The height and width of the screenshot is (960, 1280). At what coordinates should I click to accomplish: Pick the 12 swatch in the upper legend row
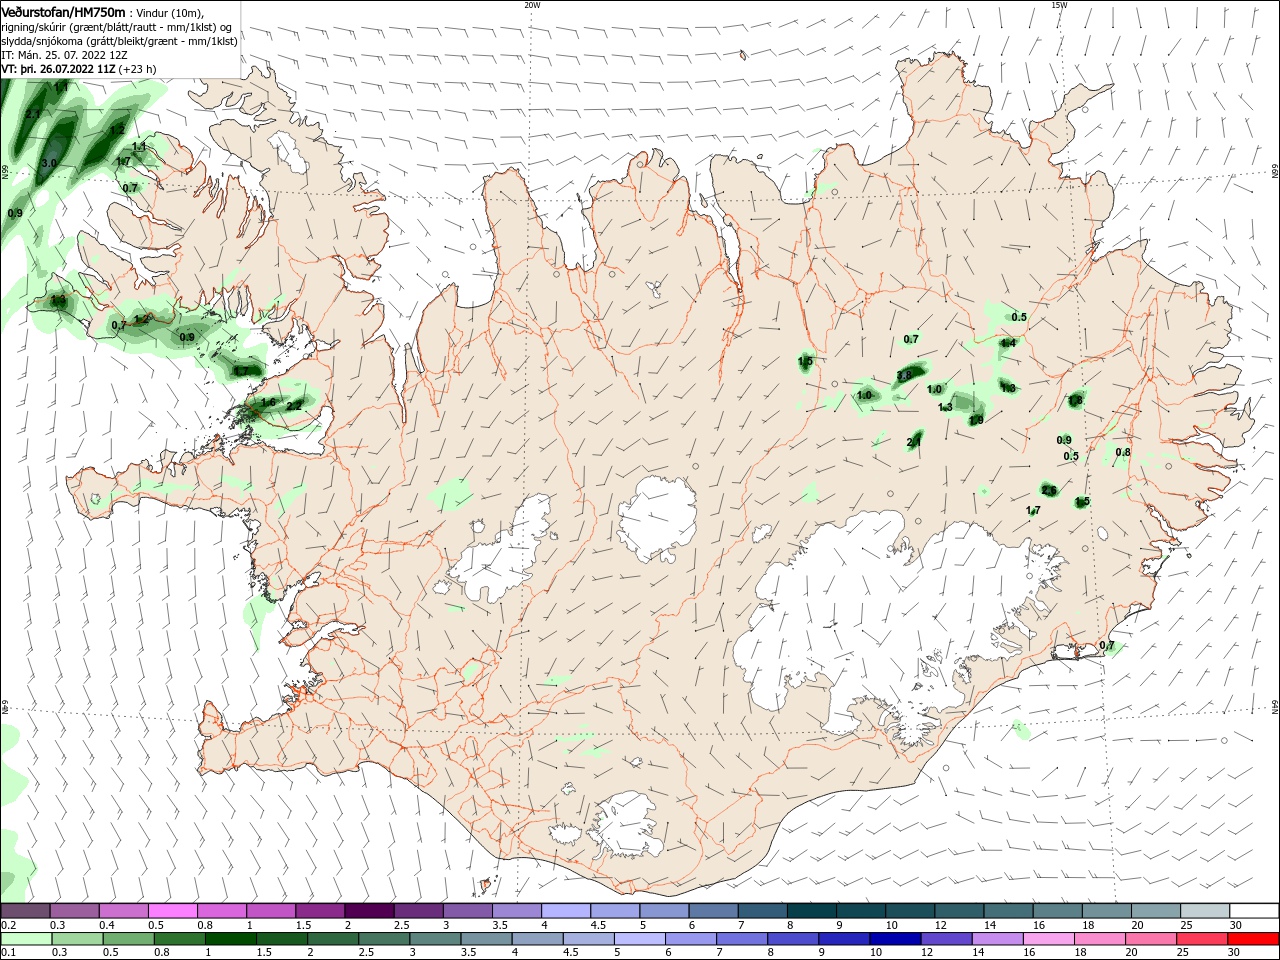click(x=960, y=911)
